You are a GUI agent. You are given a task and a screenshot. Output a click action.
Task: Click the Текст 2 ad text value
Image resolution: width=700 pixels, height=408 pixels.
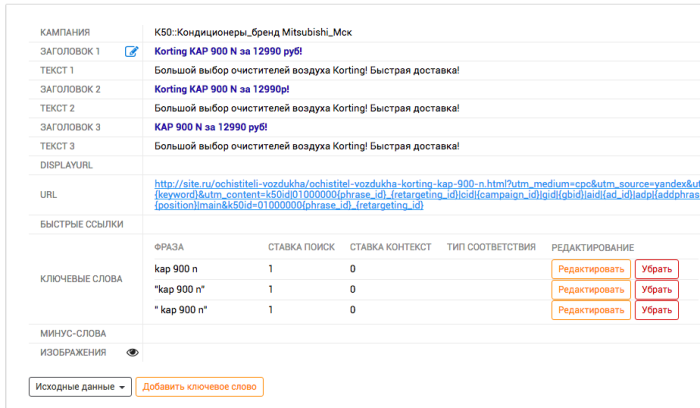307,108
